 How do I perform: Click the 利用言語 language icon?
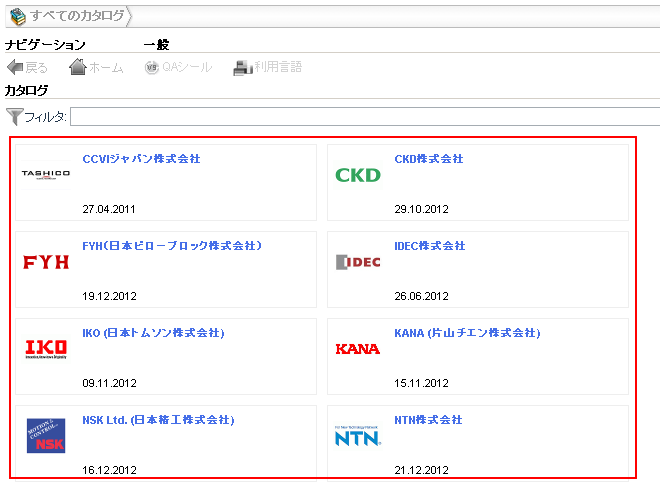click(x=242, y=67)
